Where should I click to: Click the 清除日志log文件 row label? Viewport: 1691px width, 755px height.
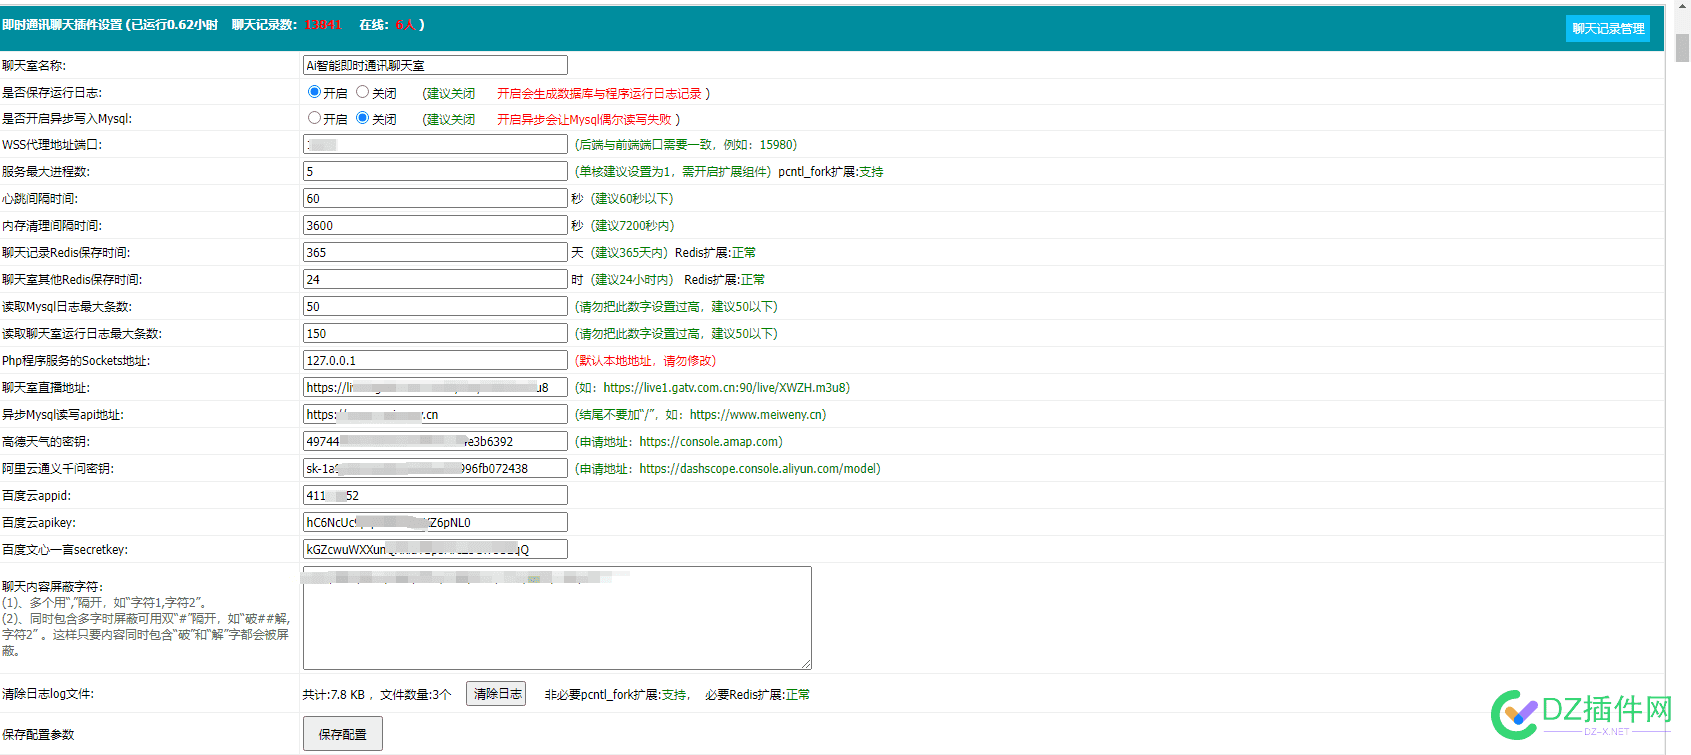tap(48, 694)
